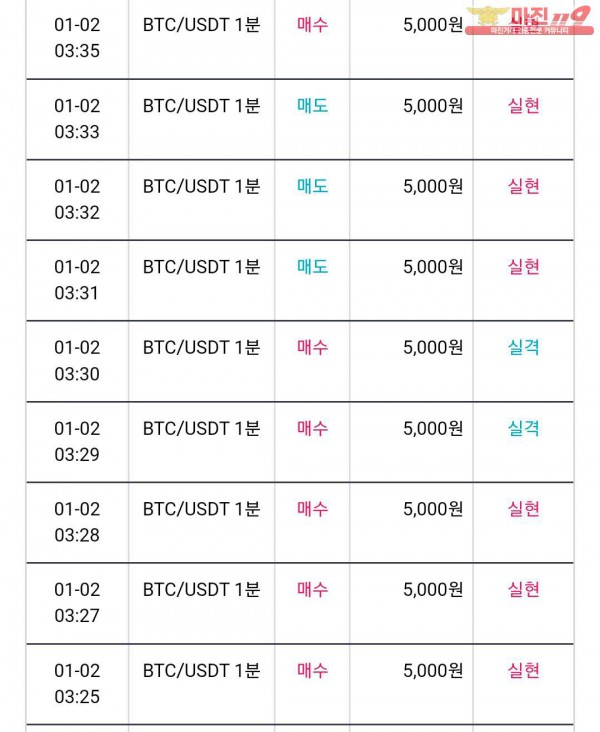Screen dimensions: 600x732
Task: Click 실현 result in the 03:31 row
Action: [x=523, y=267]
